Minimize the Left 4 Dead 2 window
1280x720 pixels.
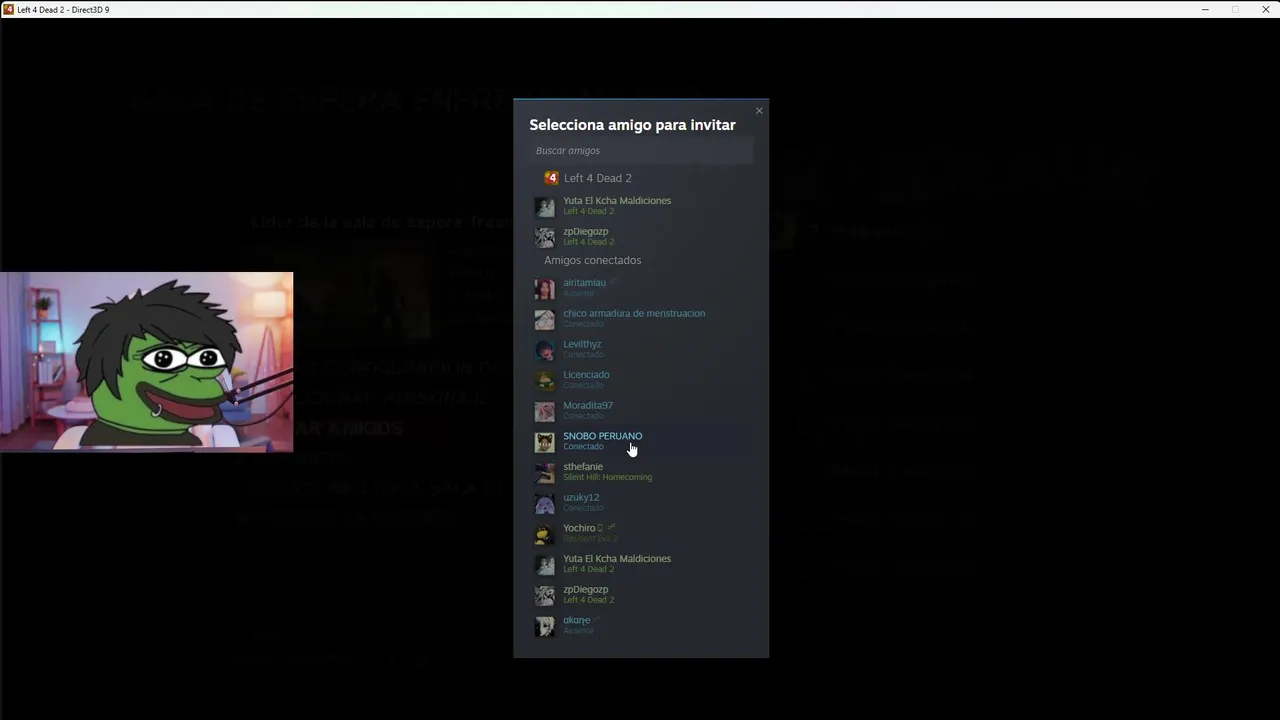1205,9
